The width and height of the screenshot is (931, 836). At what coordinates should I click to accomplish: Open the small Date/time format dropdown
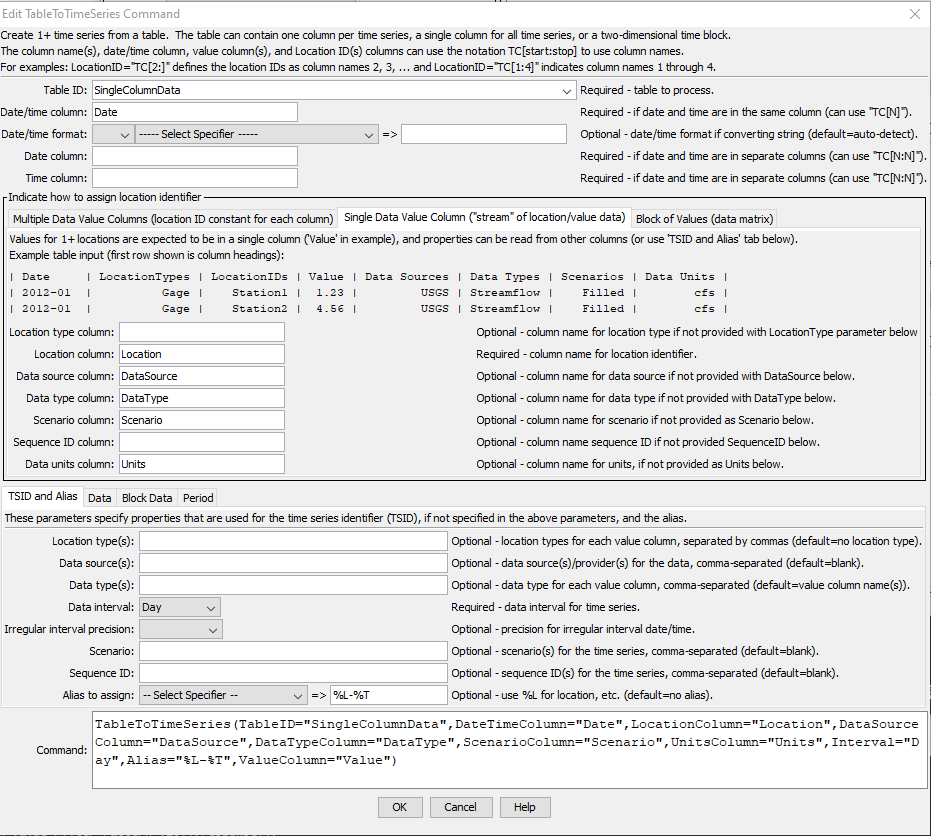click(x=113, y=134)
